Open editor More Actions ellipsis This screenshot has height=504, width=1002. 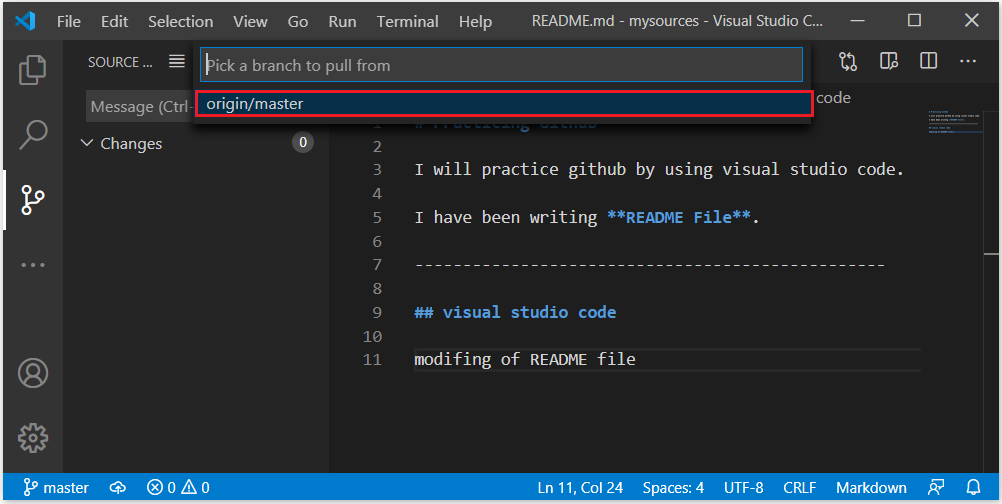tap(967, 61)
